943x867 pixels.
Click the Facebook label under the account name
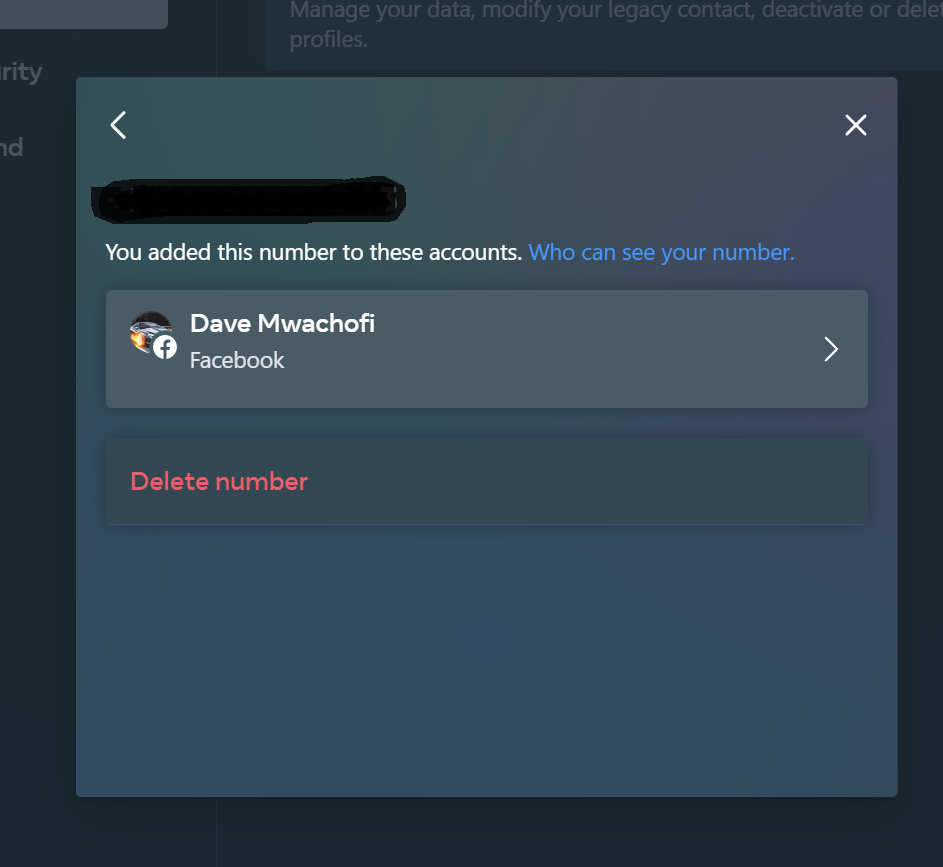[x=237, y=360]
